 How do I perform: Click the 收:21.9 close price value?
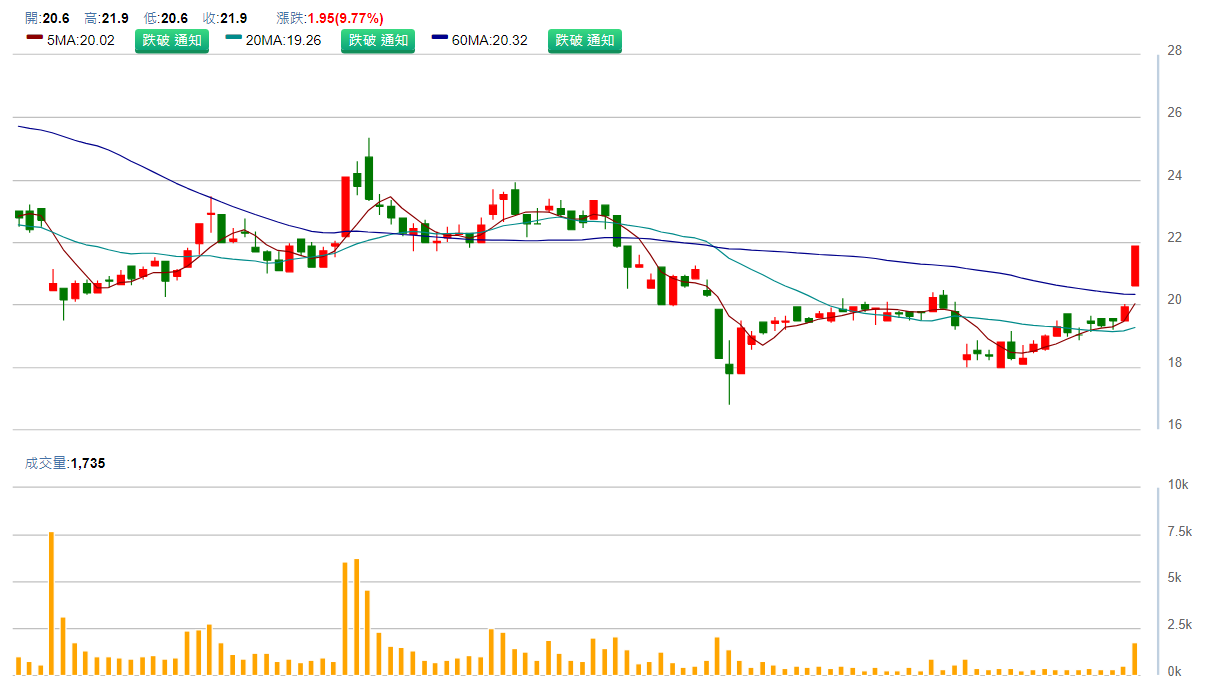pyautogui.click(x=224, y=18)
